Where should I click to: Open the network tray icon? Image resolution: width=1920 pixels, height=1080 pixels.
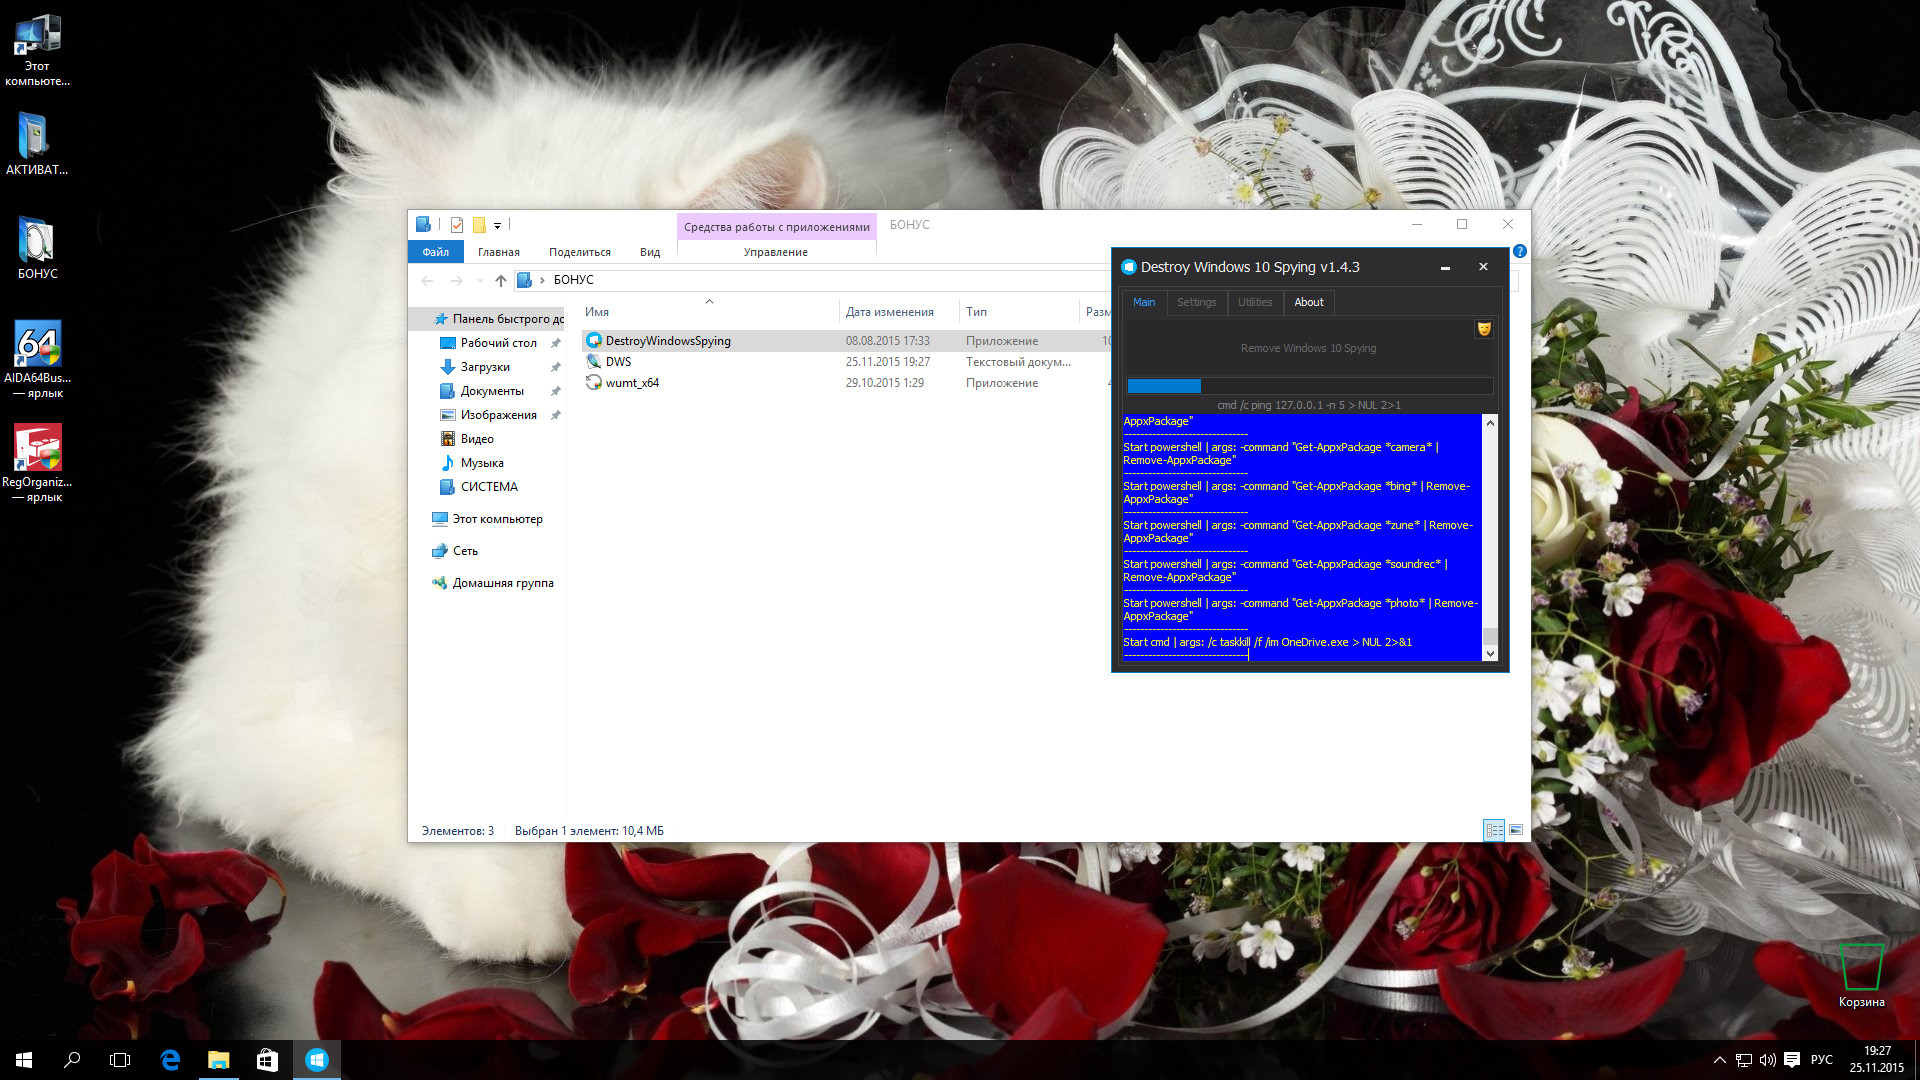point(1744,1060)
